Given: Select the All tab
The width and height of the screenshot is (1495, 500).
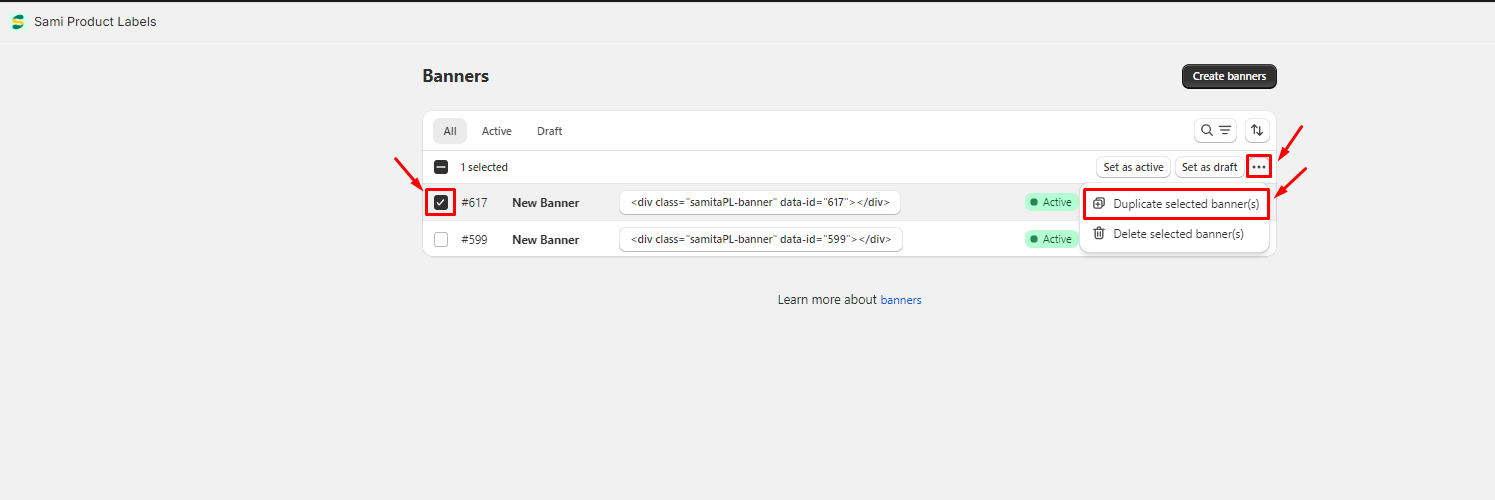Looking at the screenshot, I should pyautogui.click(x=450, y=131).
